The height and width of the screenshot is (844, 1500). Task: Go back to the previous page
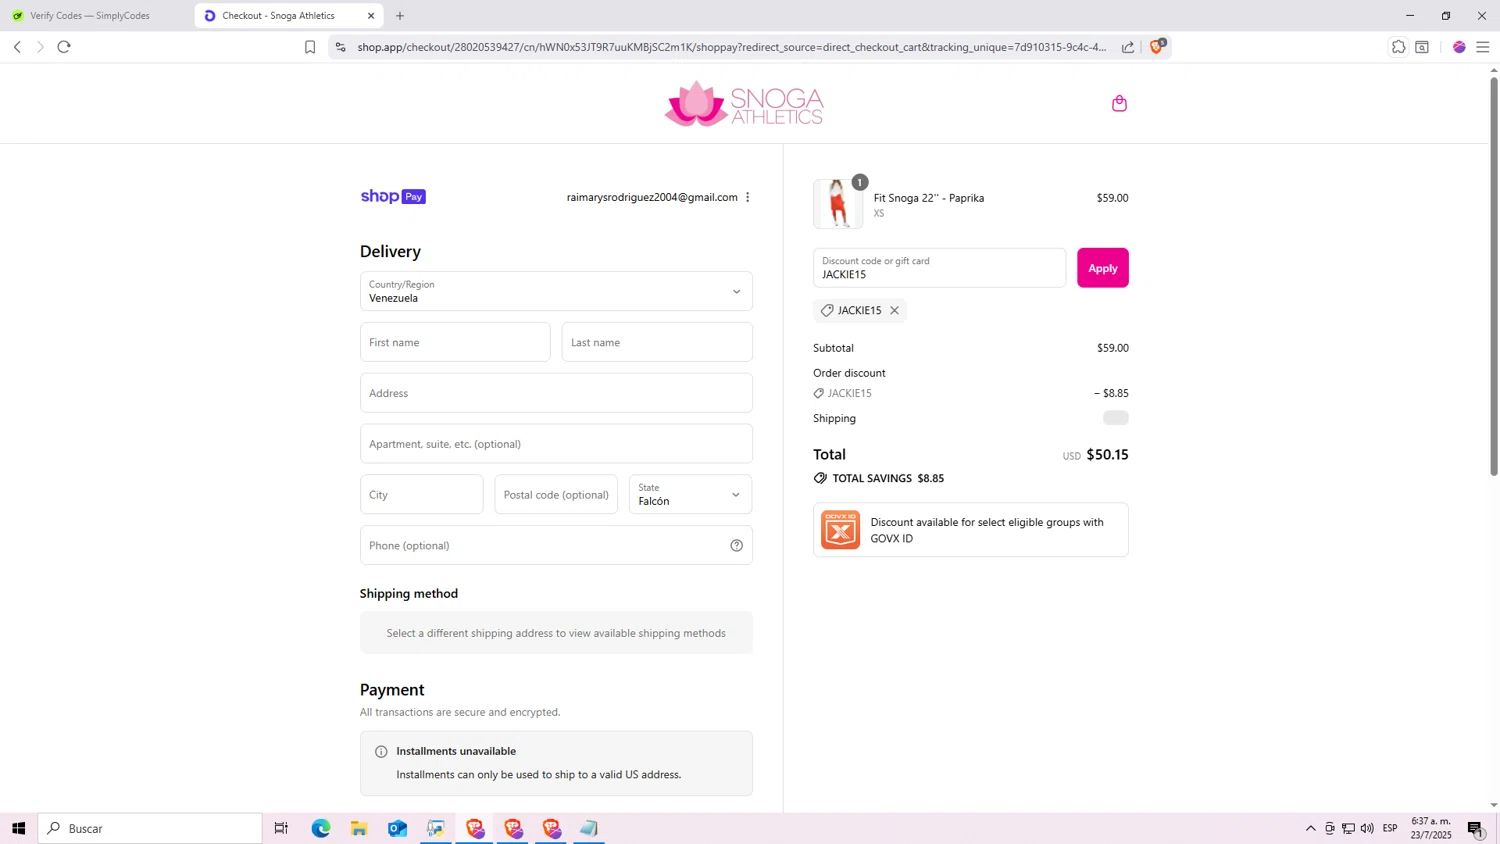[17, 47]
